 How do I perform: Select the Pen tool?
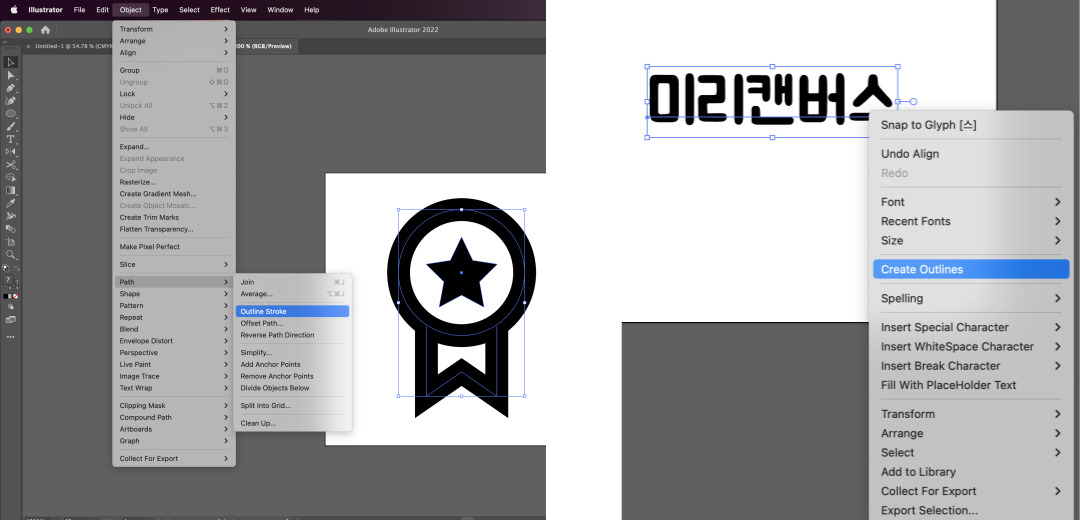[x=10, y=88]
